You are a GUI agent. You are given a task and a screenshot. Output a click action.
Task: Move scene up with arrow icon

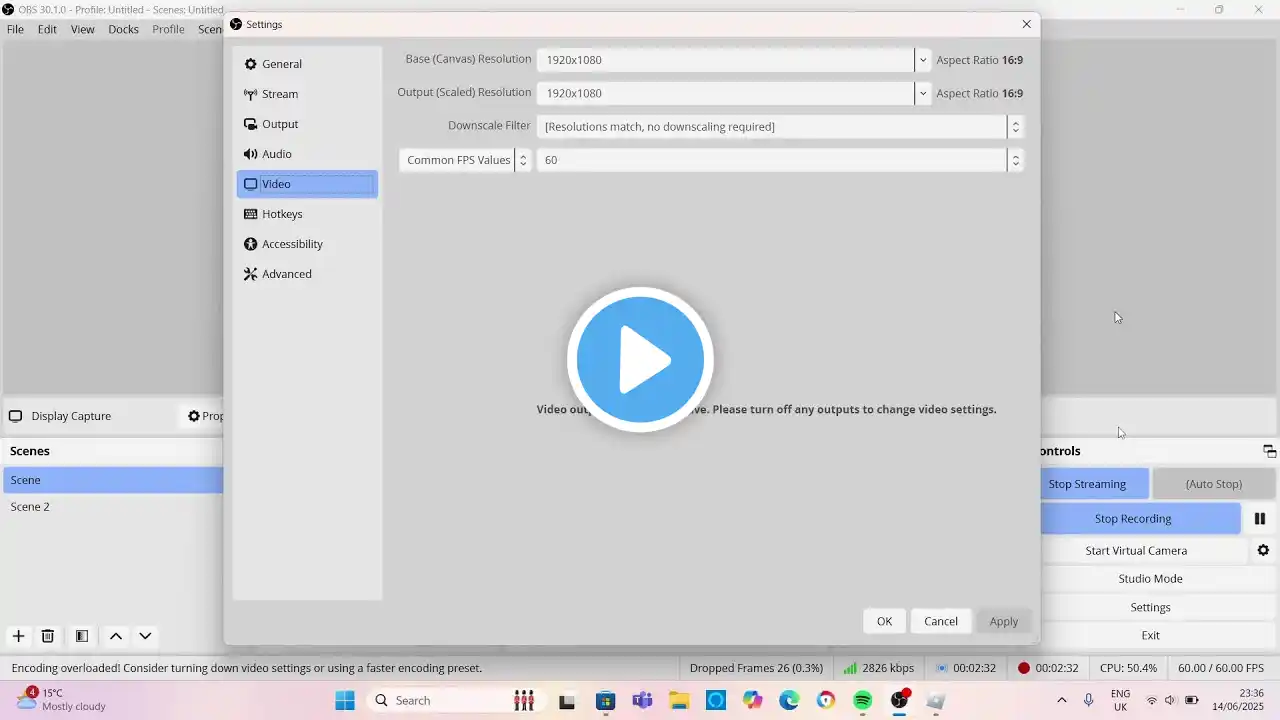(x=116, y=636)
